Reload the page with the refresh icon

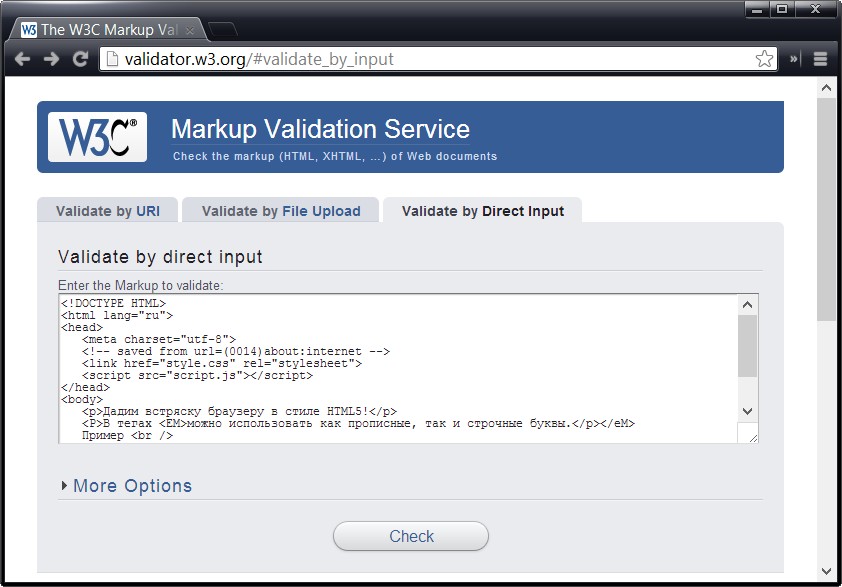(x=81, y=59)
